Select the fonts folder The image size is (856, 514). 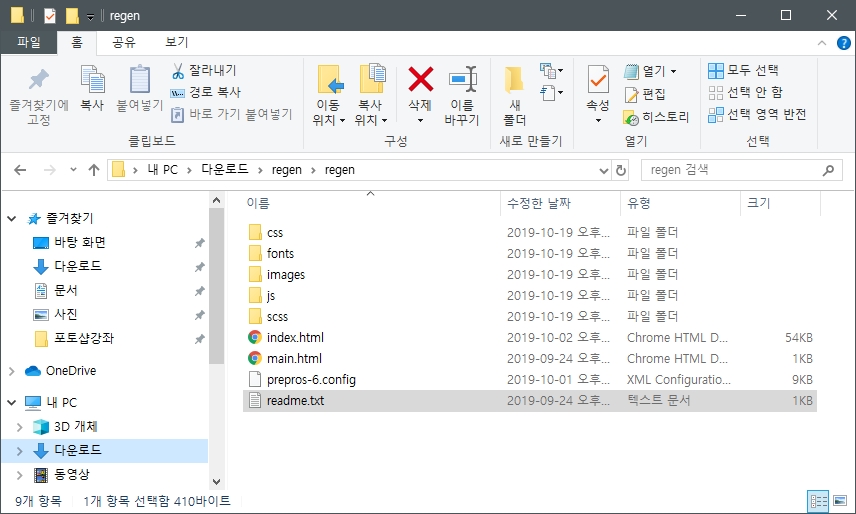(281, 254)
